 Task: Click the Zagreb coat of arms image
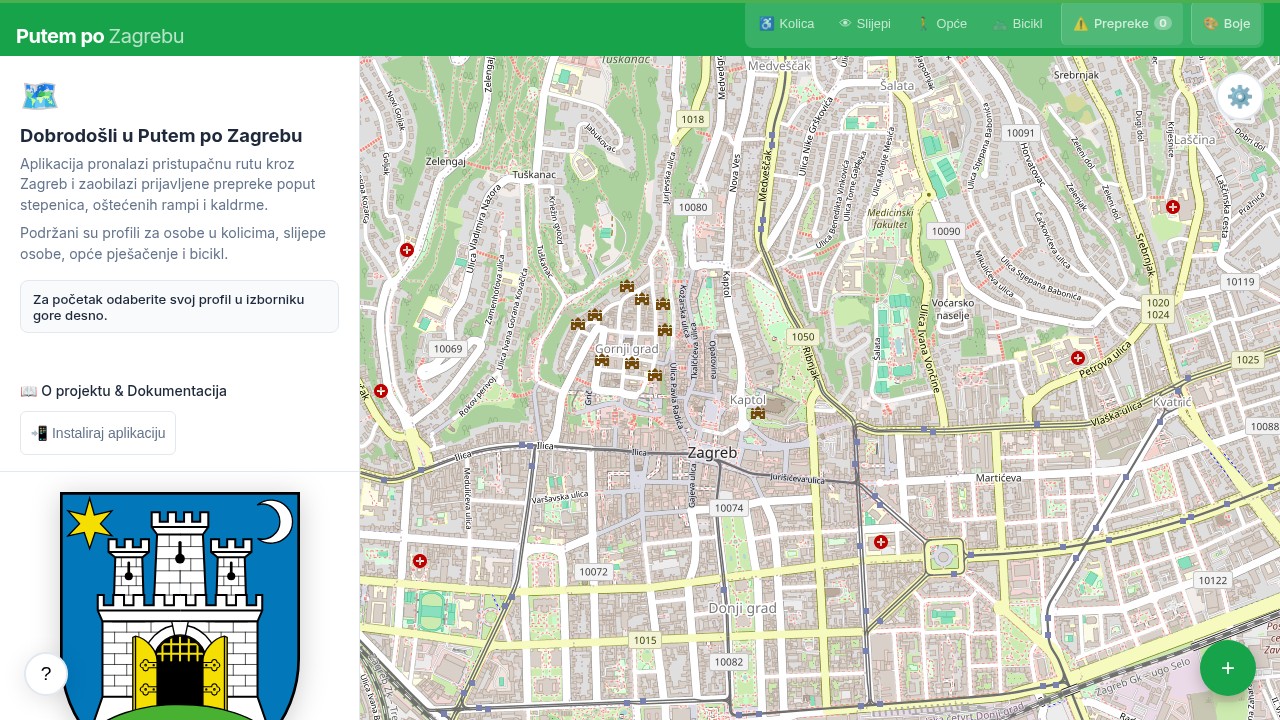coord(180,605)
